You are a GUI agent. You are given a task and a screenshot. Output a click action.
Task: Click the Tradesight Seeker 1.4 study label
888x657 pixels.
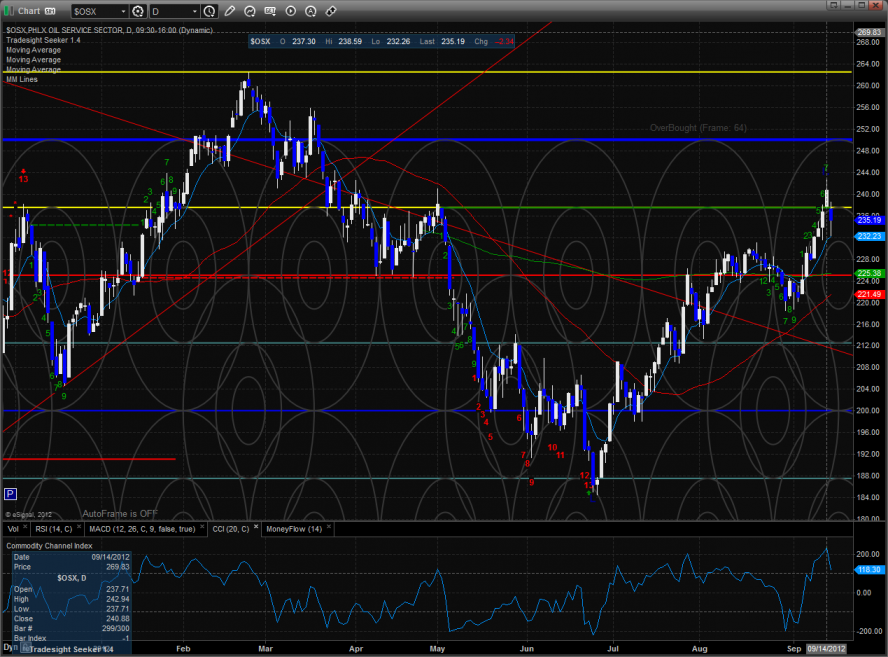[39, 41]
